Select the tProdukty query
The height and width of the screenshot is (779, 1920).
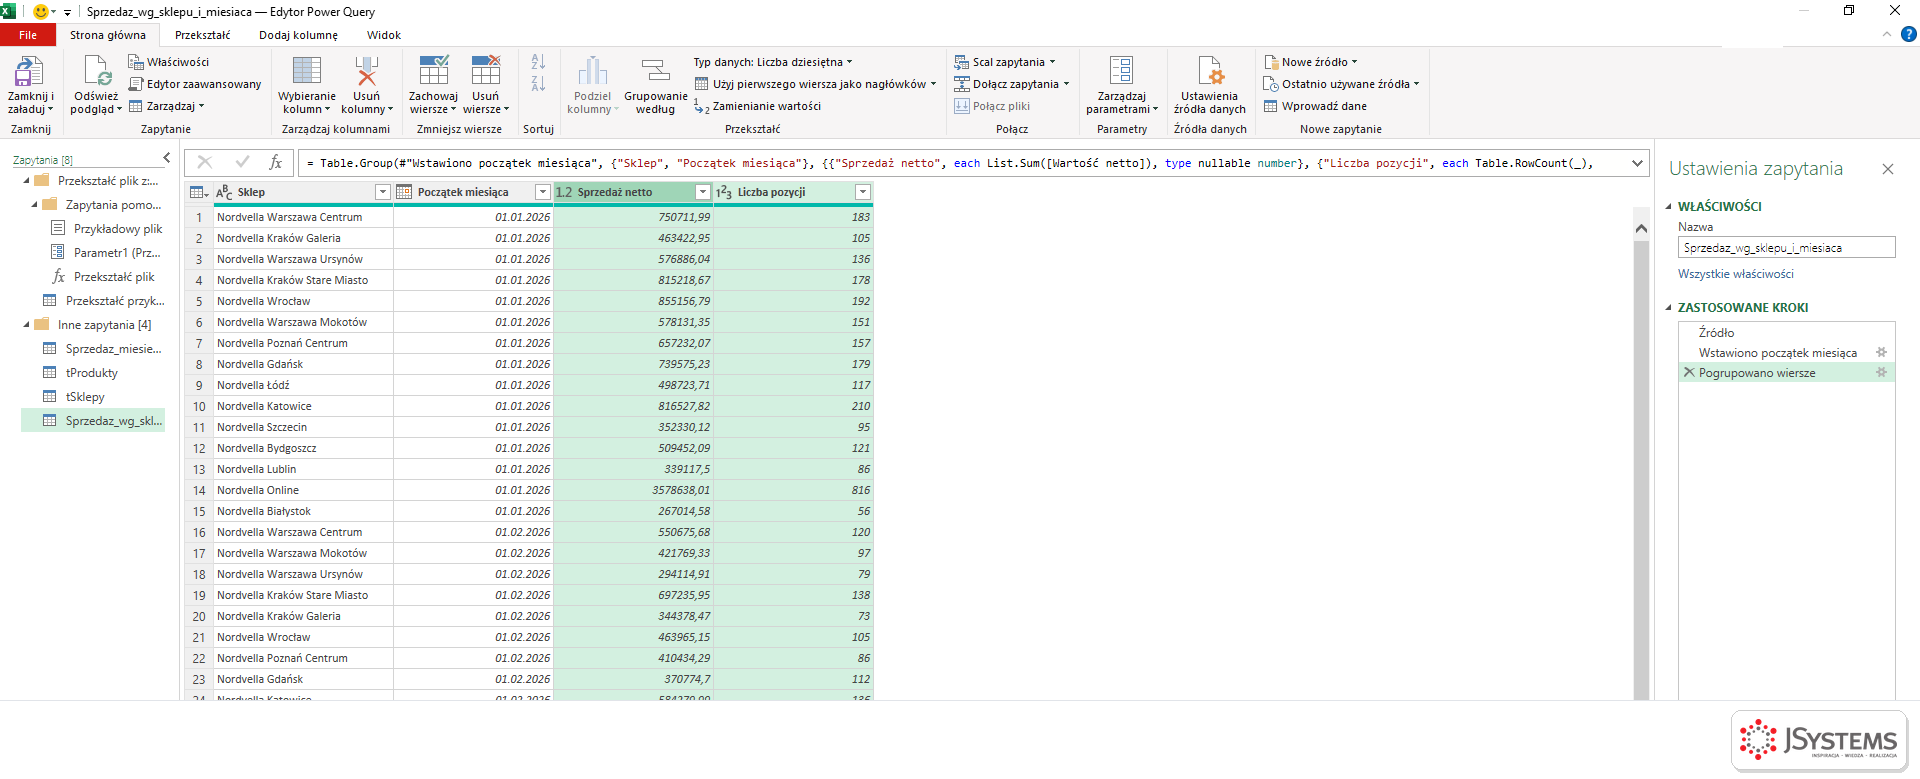tap(92, 373)
